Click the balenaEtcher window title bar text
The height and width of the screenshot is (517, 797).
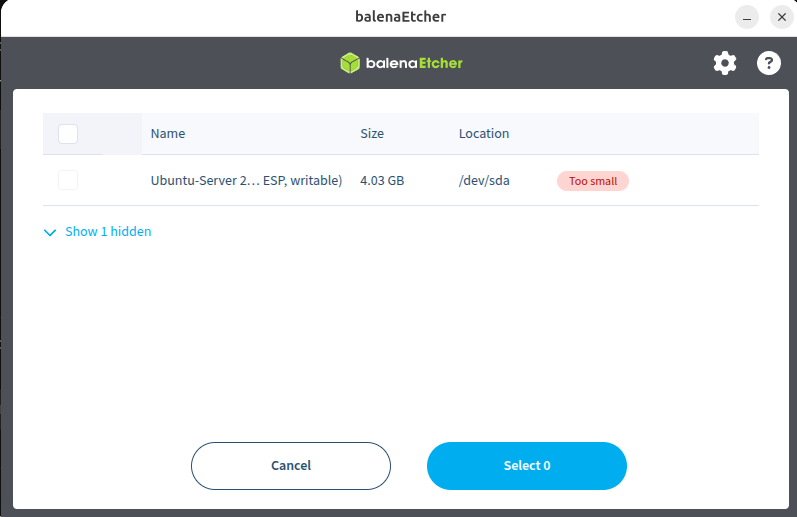point(401,17)
